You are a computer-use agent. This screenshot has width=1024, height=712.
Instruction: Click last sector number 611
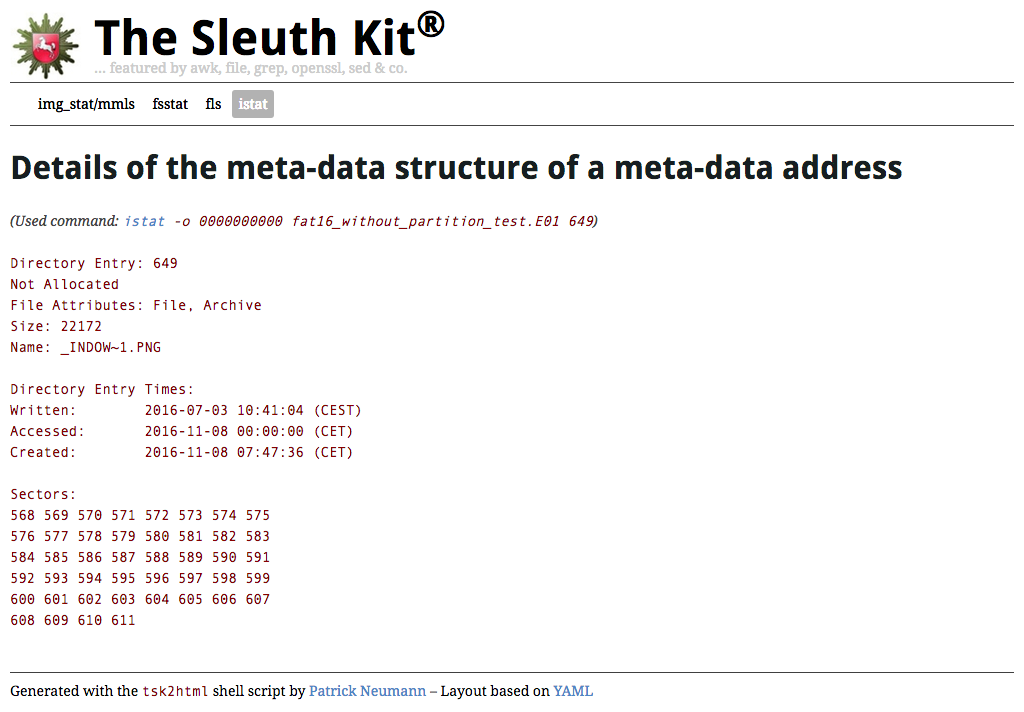(123, 620)
